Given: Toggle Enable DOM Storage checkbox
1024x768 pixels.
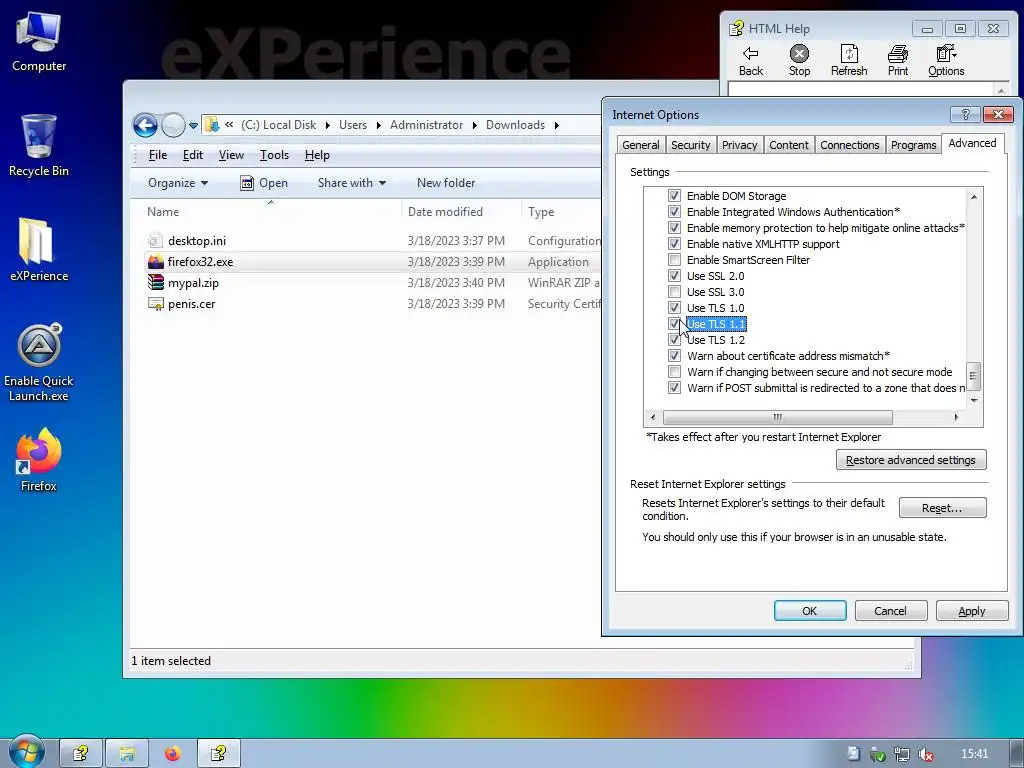Looking at the screenshot, I should point(674,195).
